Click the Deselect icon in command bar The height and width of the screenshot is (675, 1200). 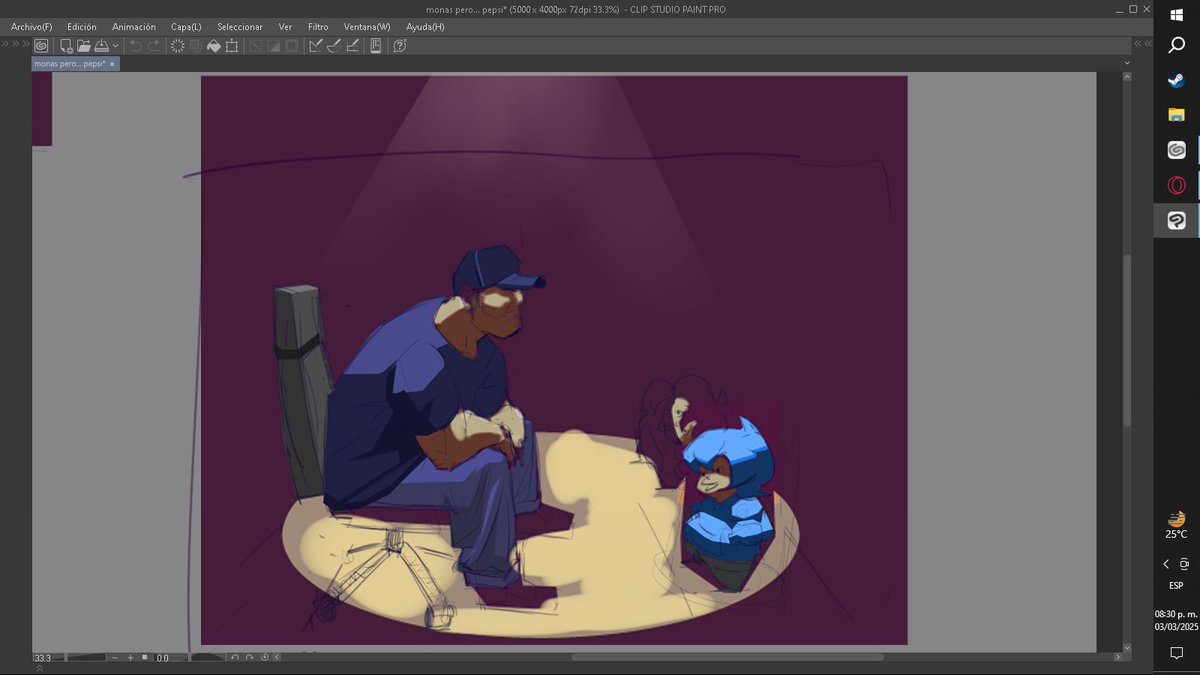(x=255, y=46)
